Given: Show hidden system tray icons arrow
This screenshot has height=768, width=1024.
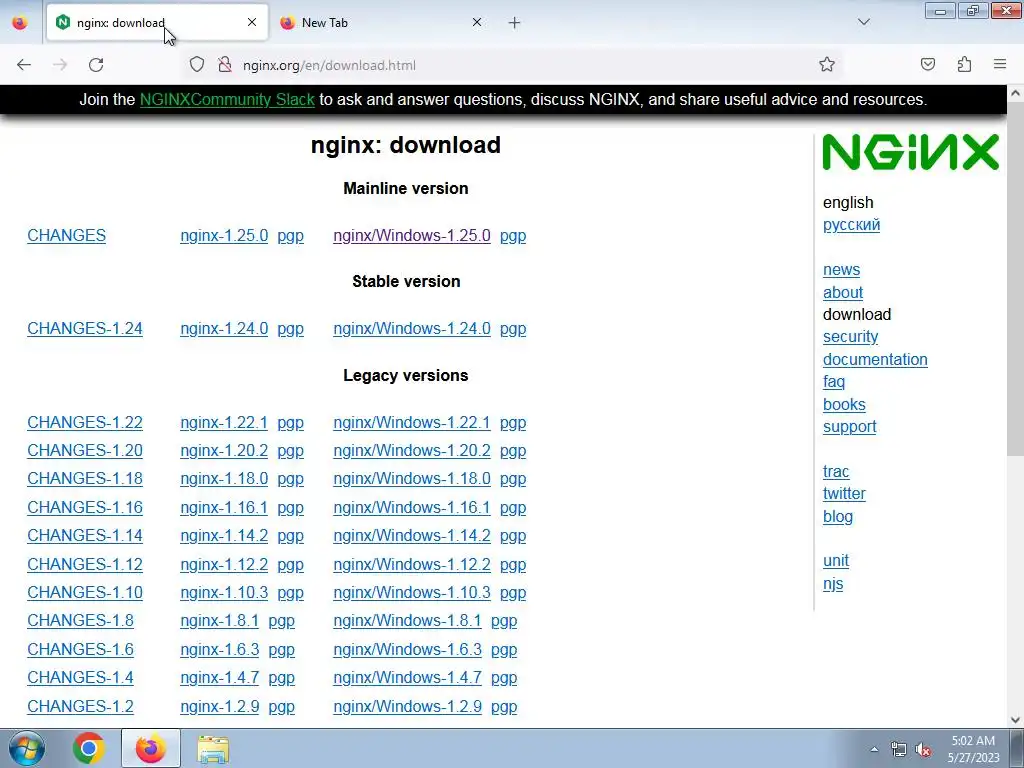Looking at the screenshot, I should (874, 749).
